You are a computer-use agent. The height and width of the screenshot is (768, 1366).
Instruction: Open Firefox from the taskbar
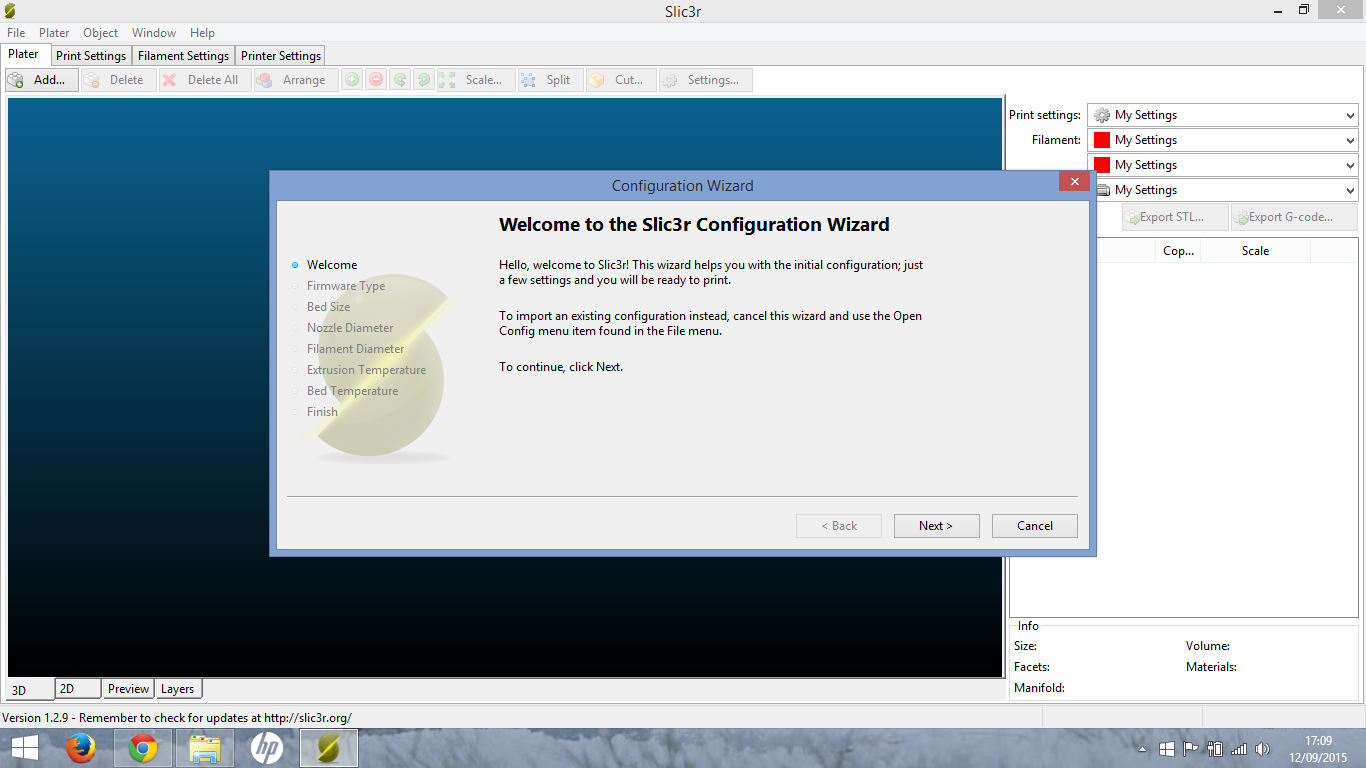(x=81, y=748)
